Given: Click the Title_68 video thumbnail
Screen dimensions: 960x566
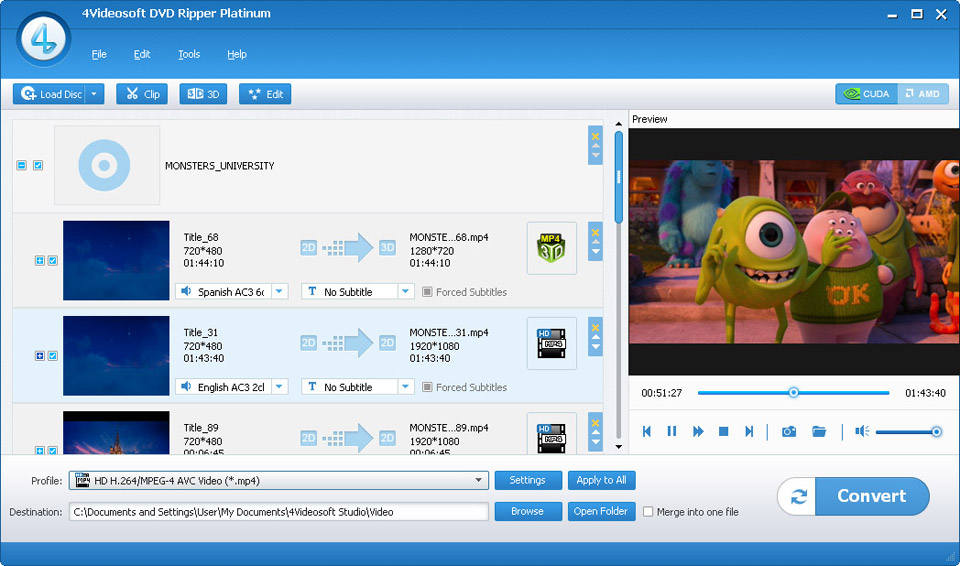Looking at the screenshot, I should point(116,260).
